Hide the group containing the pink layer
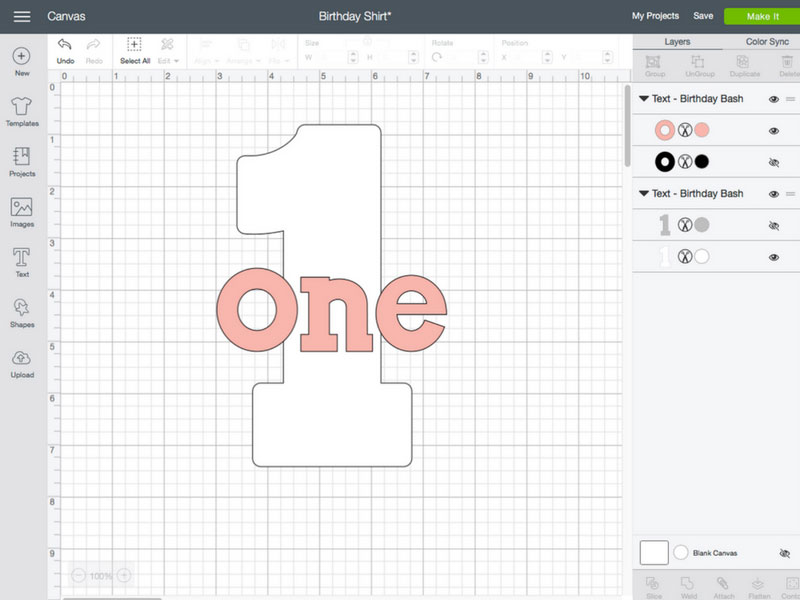 click(773, 99)
